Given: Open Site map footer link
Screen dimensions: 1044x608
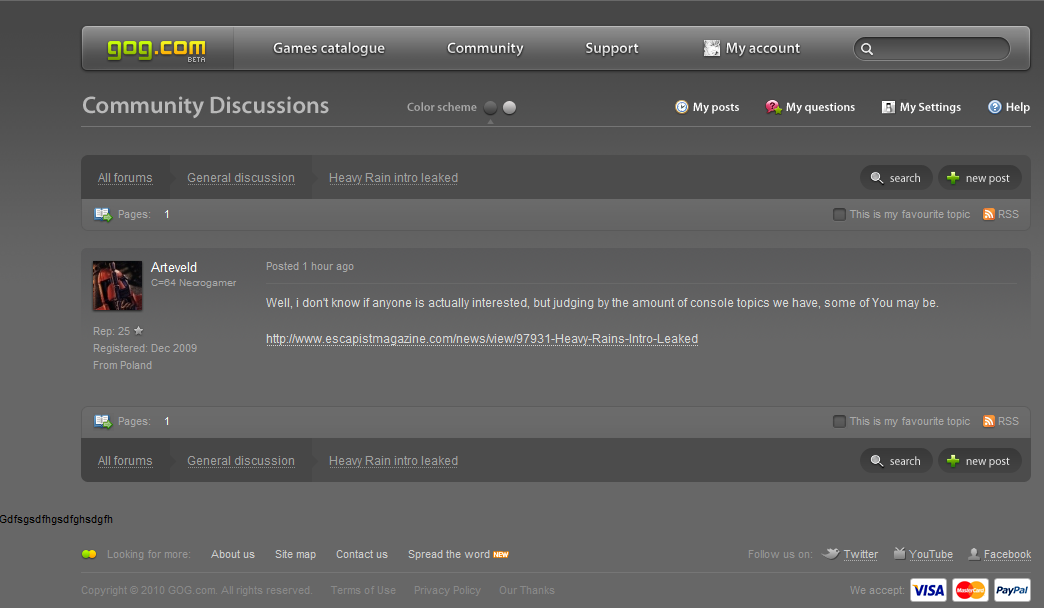Looking at the screenshot, I should [296, 554].
